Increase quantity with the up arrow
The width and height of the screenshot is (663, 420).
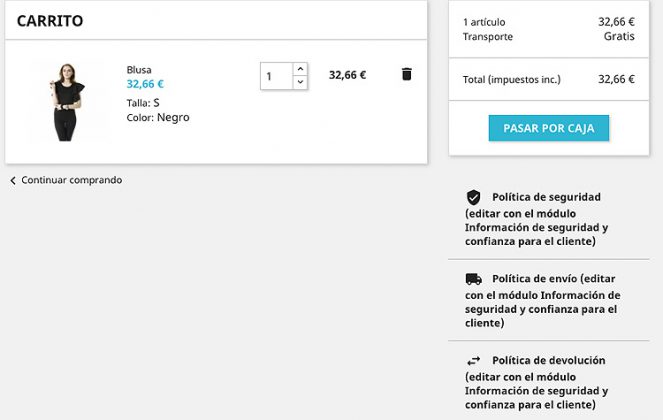(300, 69)
